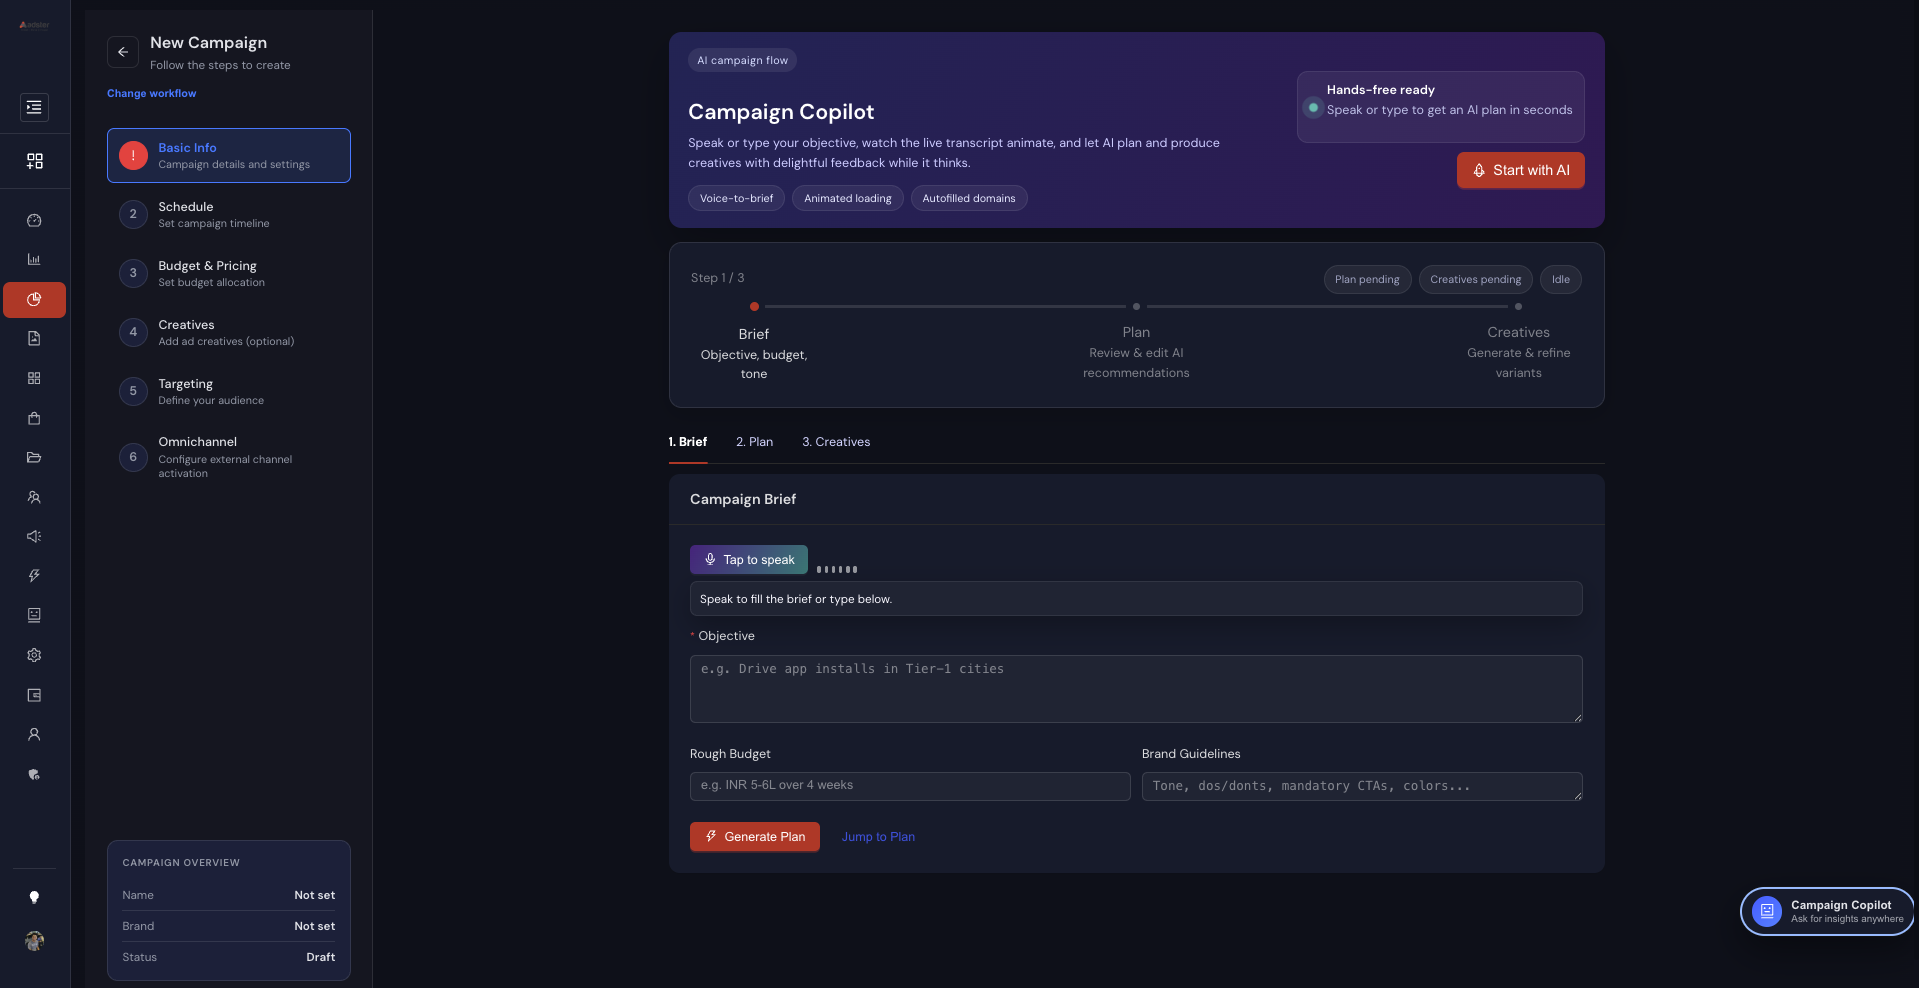The width and height of the screenshot is (1919, 988).
Task: Click the Tap to speak button
Action: tap(748, 560)
